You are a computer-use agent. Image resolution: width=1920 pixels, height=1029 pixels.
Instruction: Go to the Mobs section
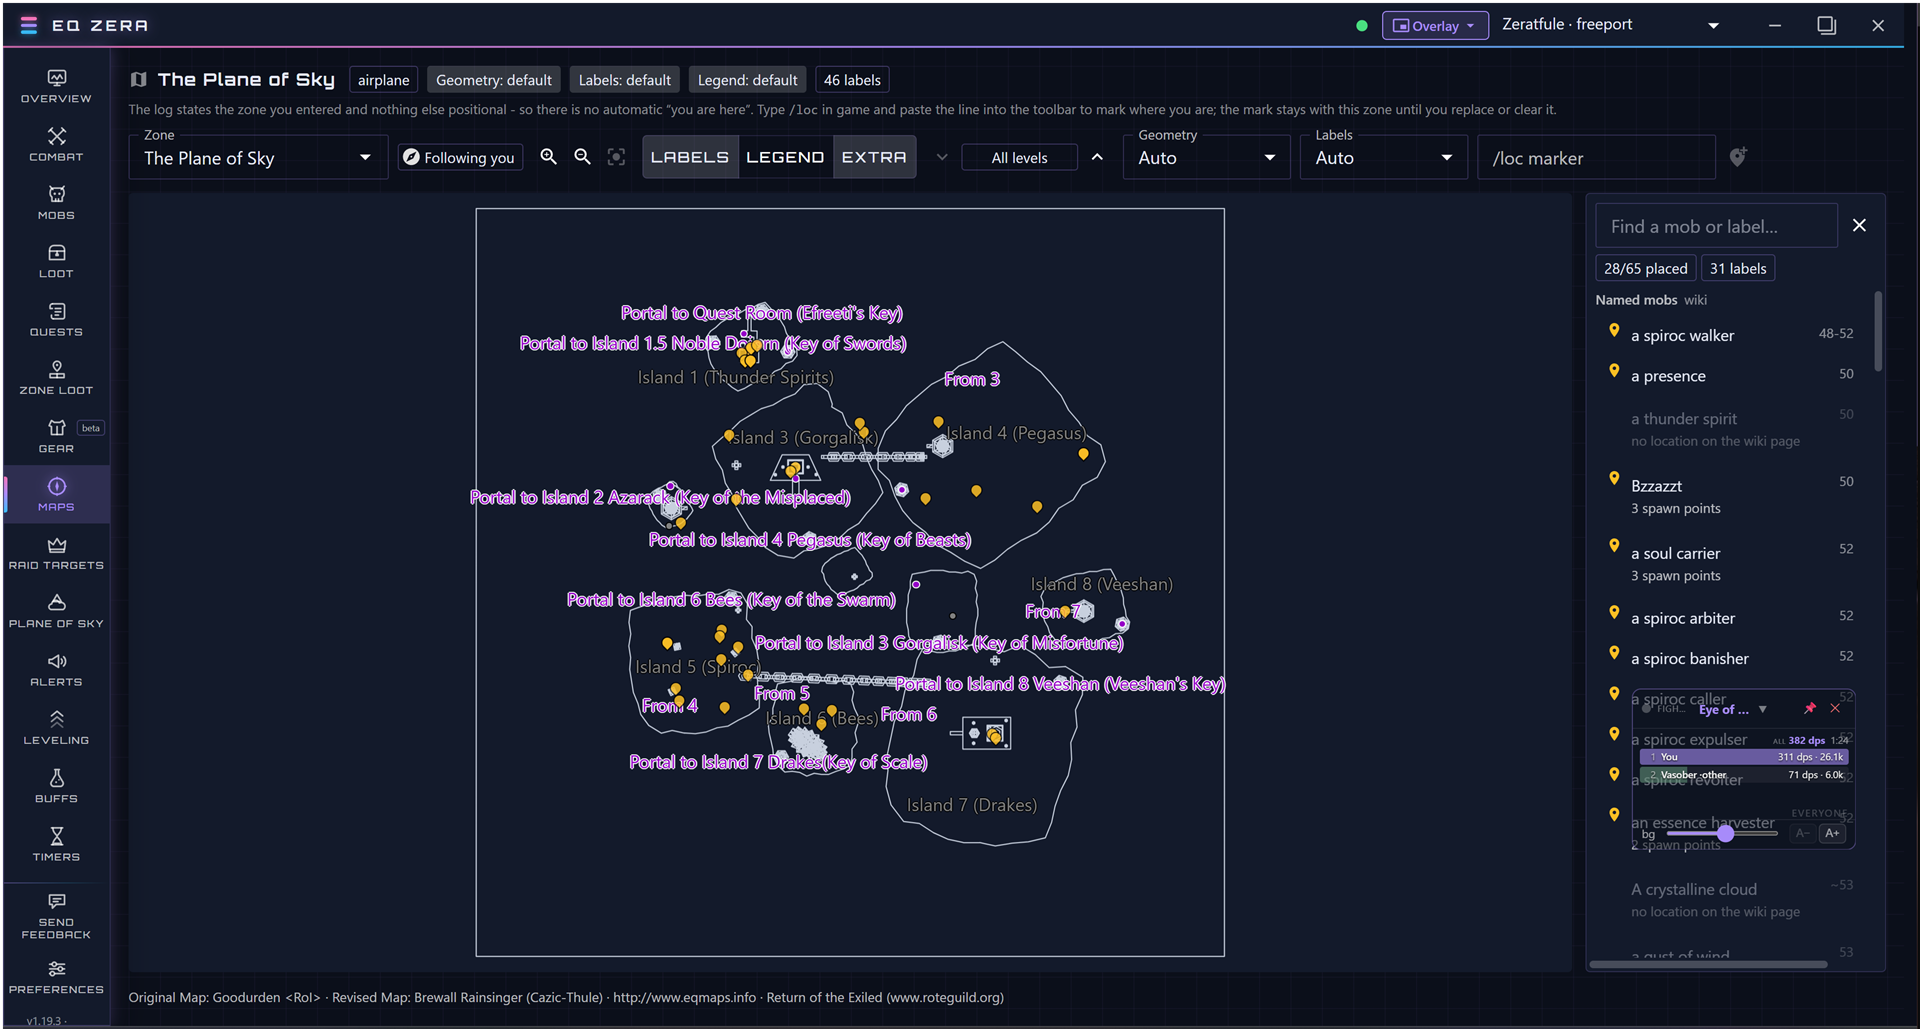(56, 203)
